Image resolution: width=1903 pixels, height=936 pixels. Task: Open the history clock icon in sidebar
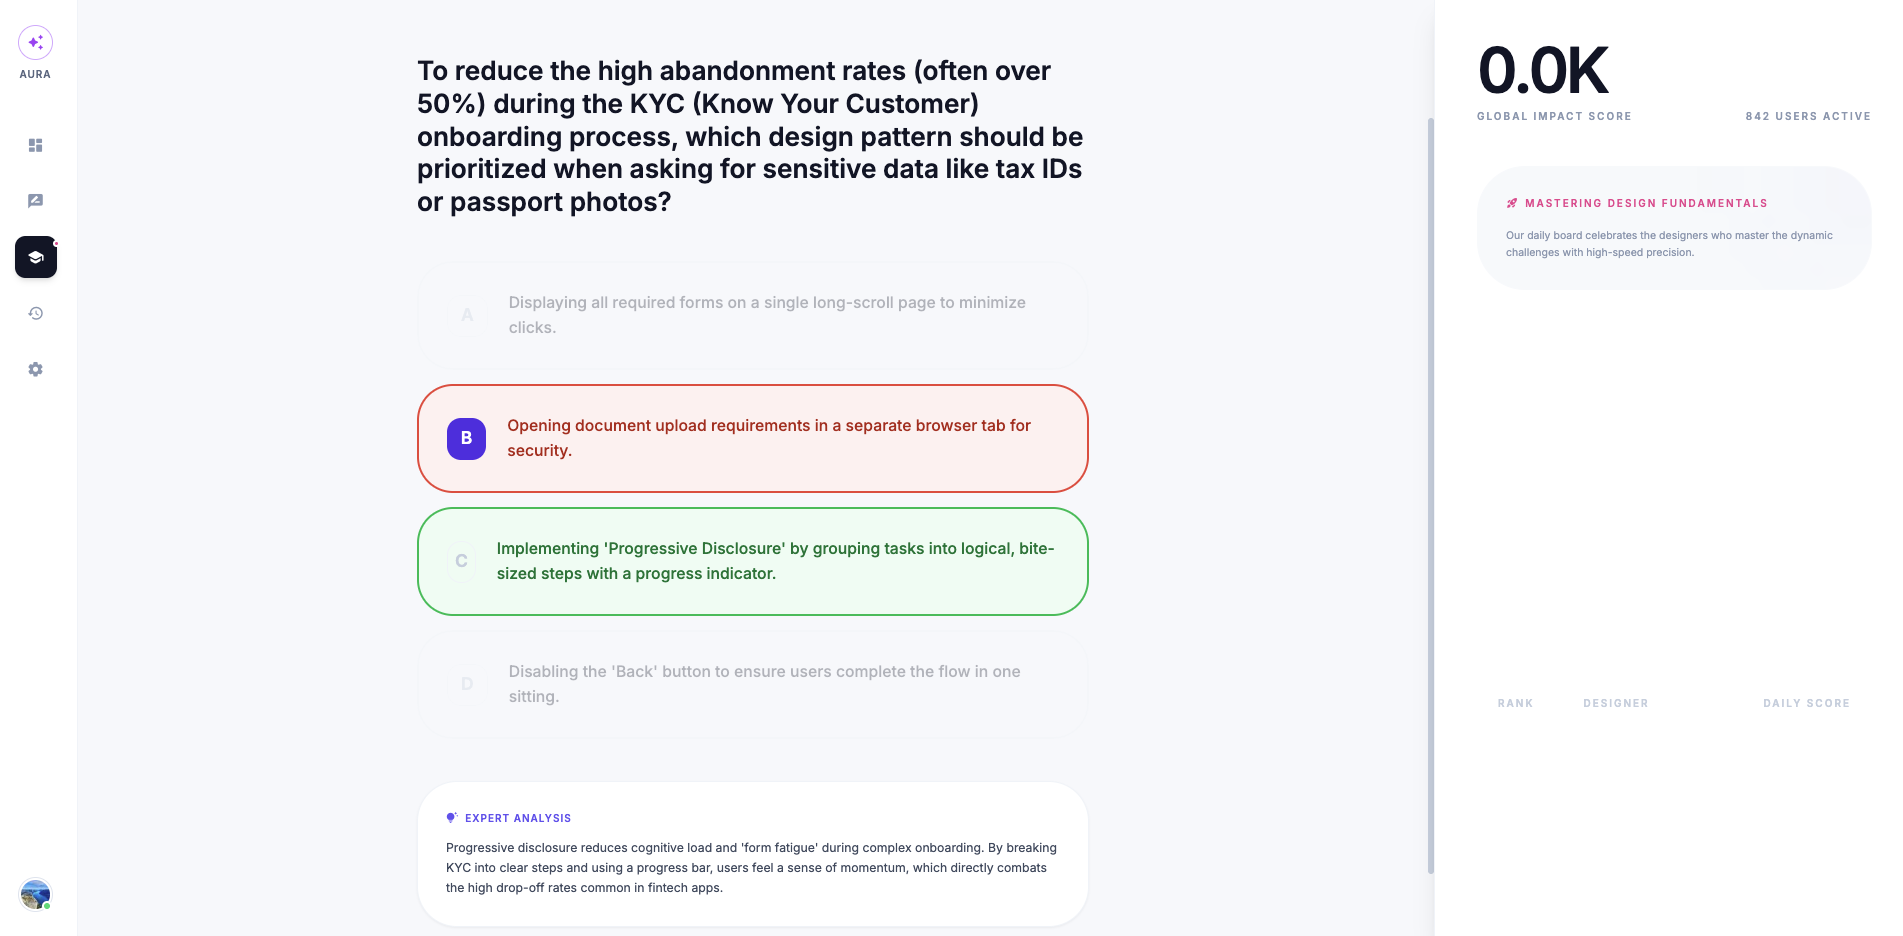point(35,313)
